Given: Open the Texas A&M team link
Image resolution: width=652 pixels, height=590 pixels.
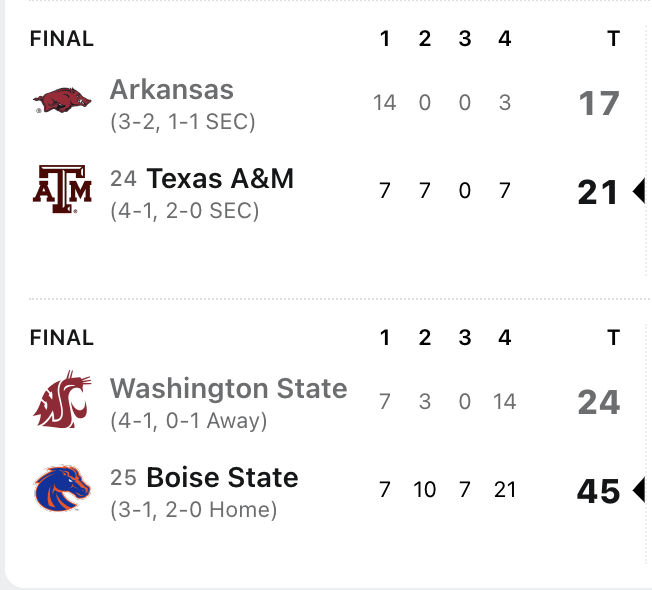Looking at the screenshot, I should [x=220, y=179].
